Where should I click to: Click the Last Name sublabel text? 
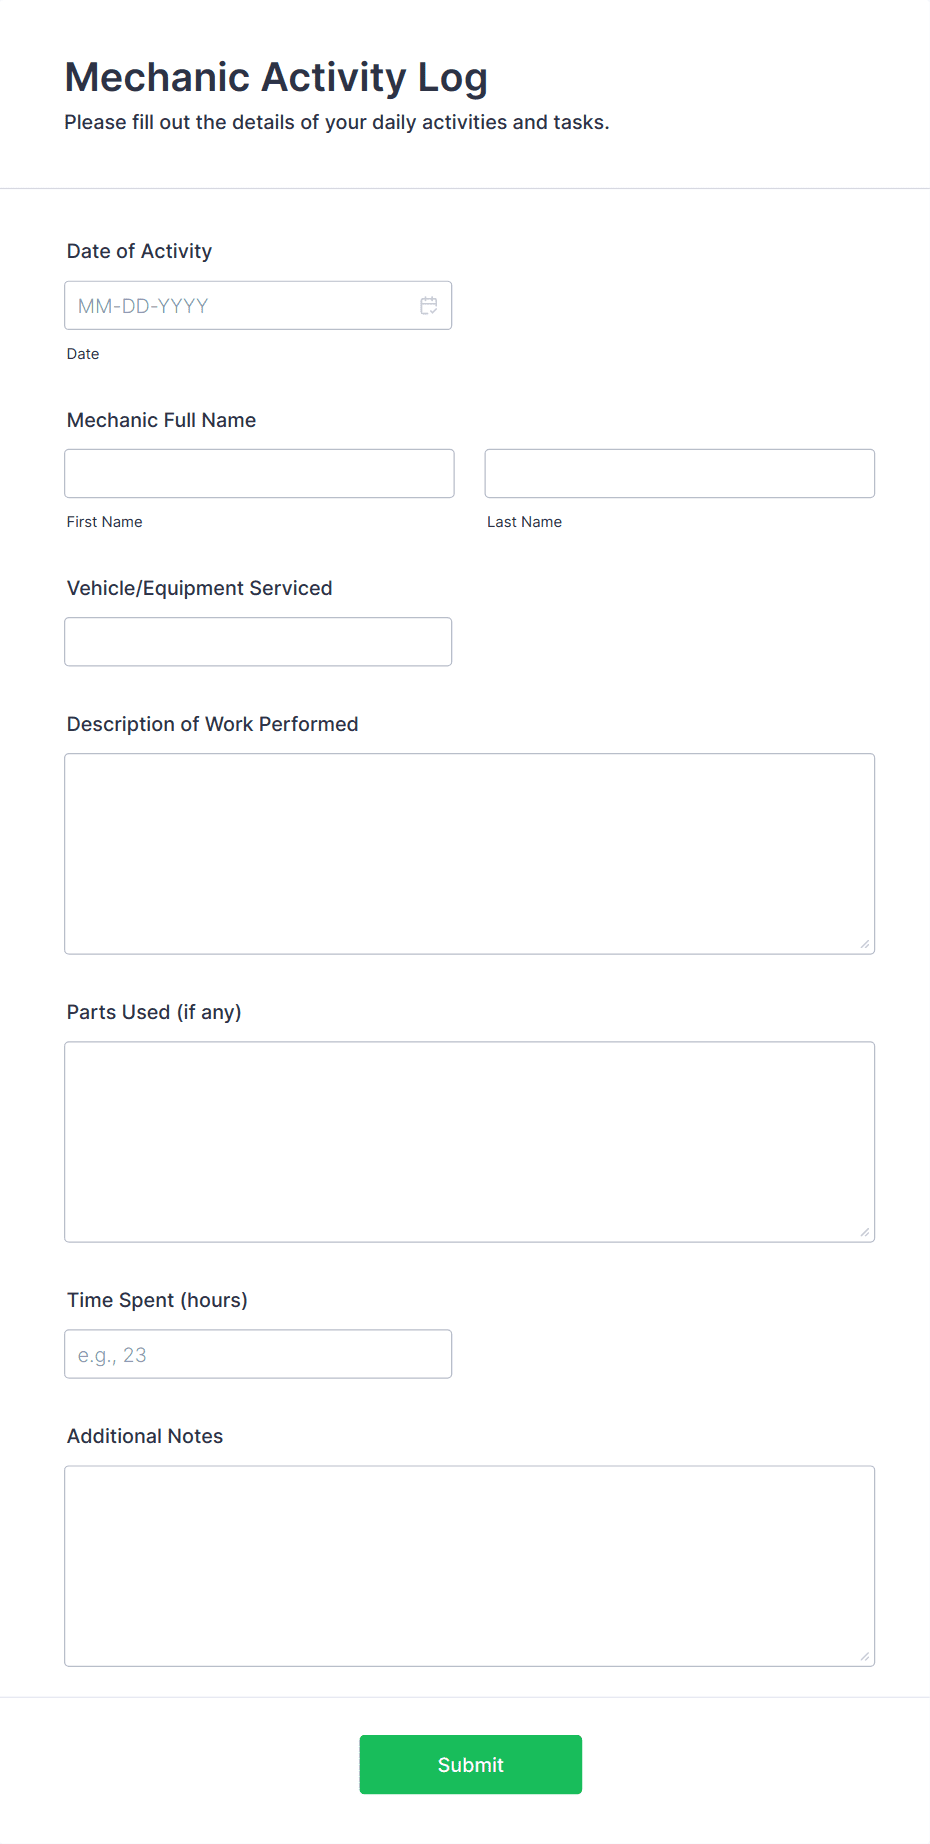(x=524, y=521)
